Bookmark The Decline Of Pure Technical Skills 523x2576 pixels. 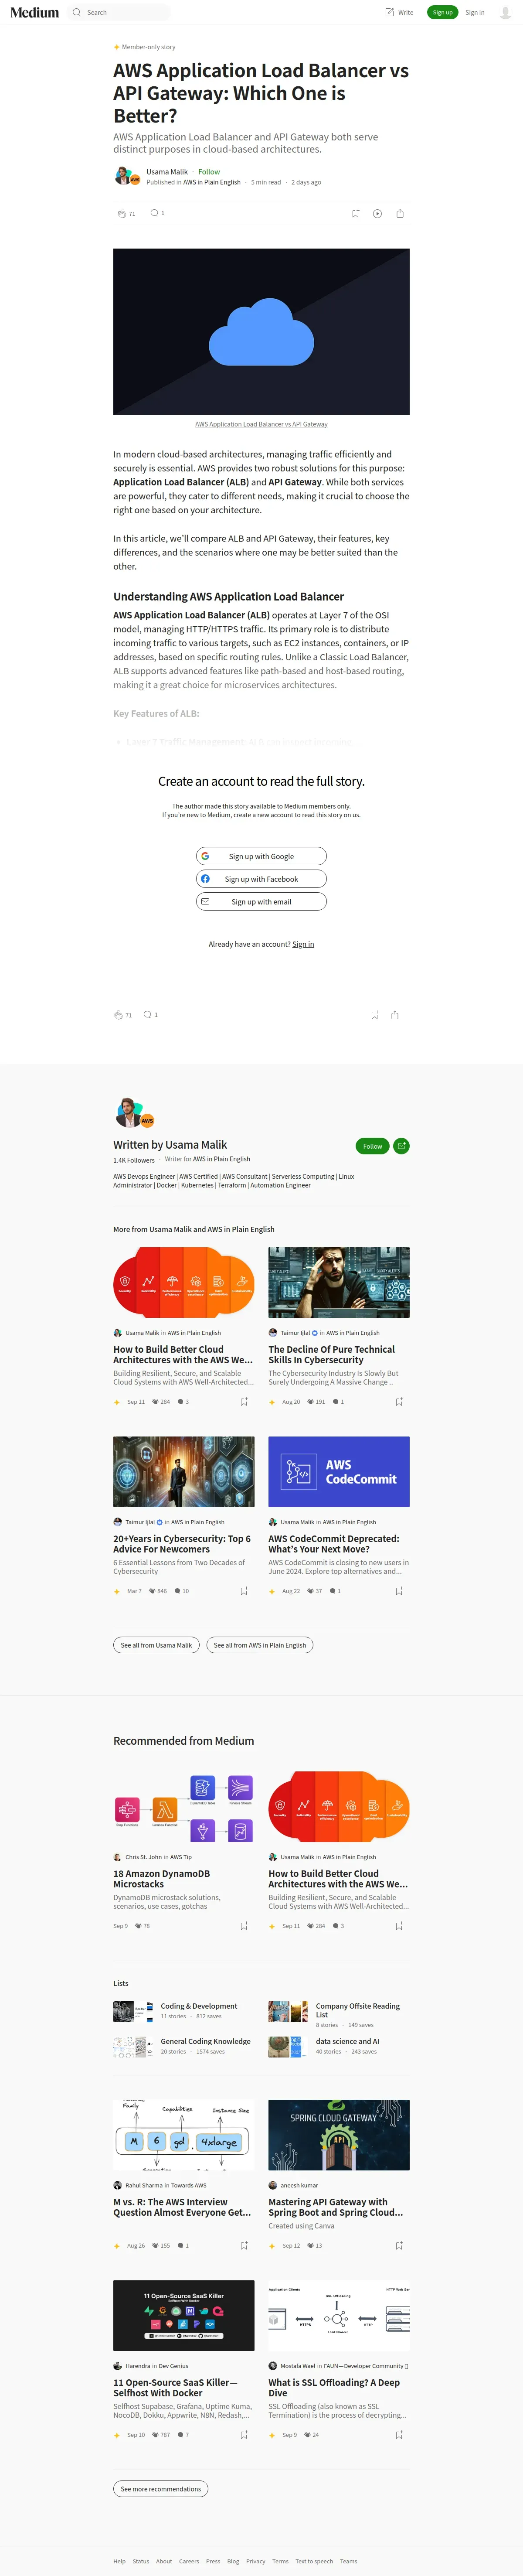point(399,1402)
